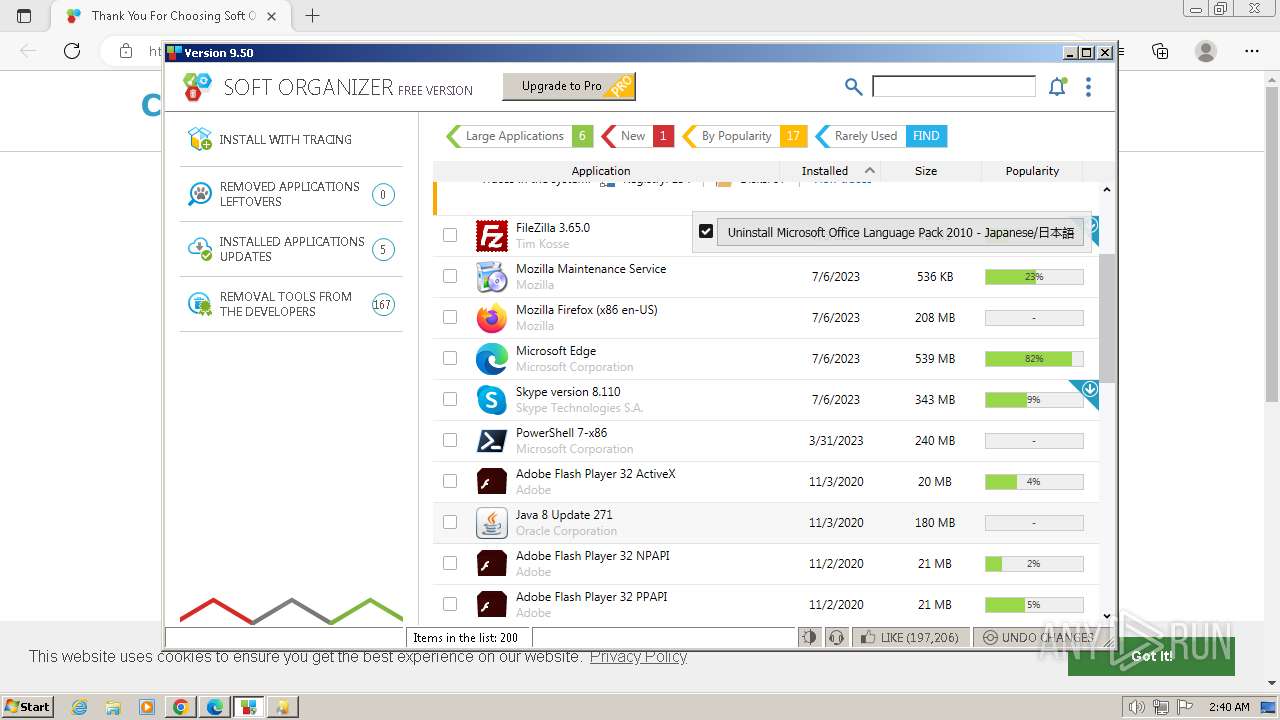
Task: Click the Soft Organizer search field
Action: [954, 87]
